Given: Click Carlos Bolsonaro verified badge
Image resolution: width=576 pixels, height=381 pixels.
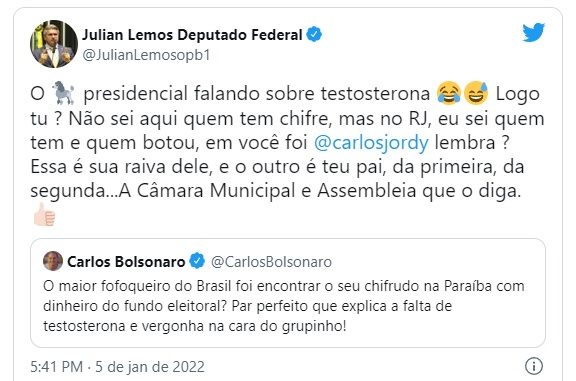Looking at the screenshot, I should point(197,261).
